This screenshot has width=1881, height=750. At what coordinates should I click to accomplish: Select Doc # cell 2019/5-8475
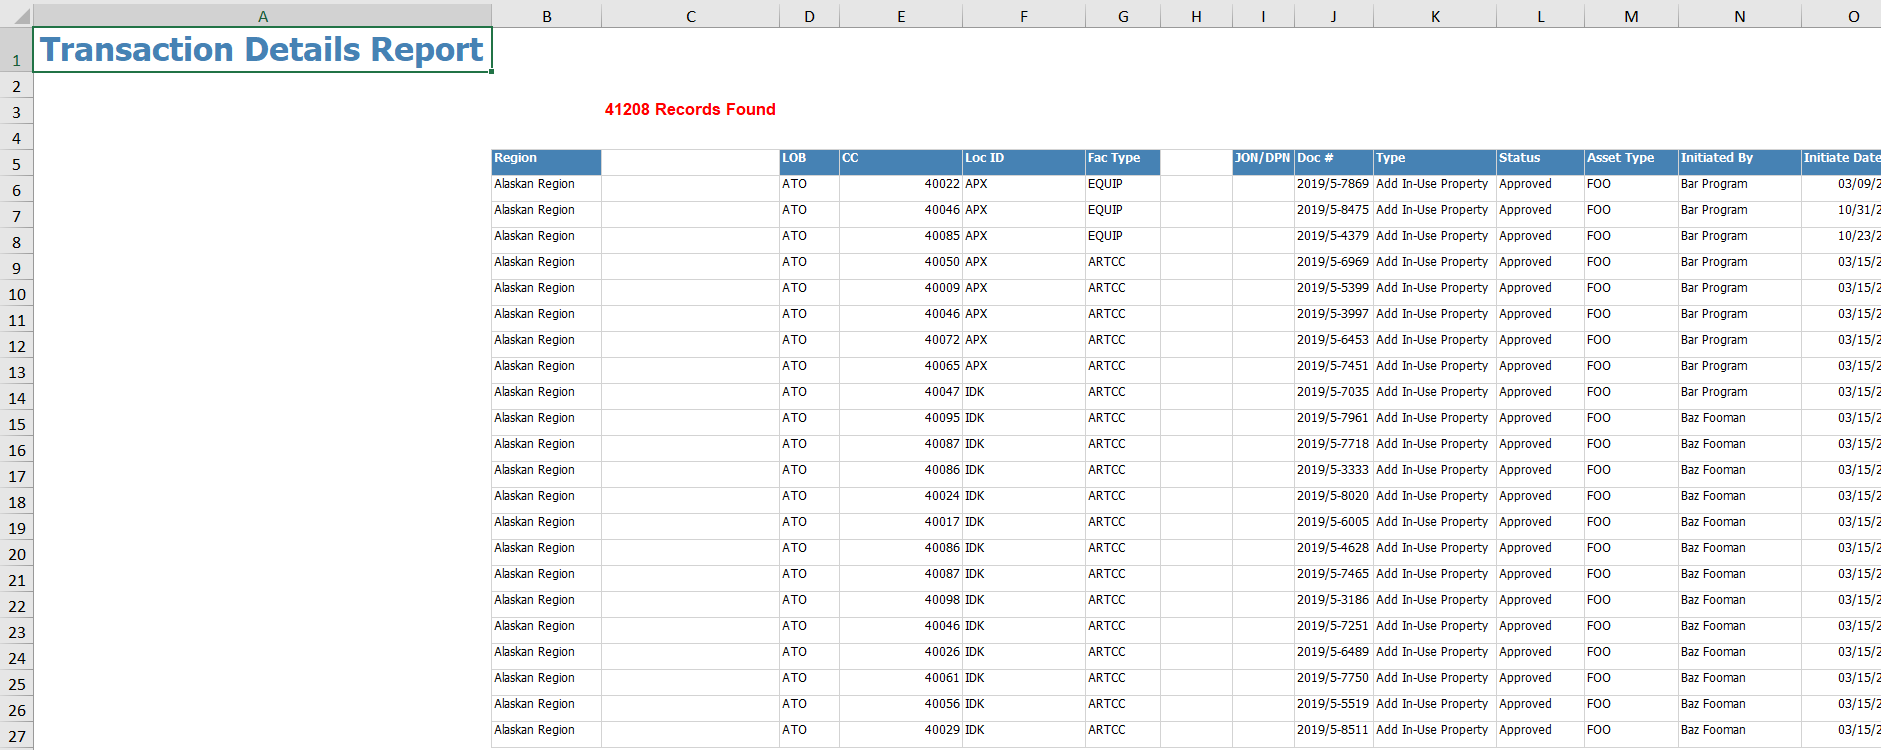point(1334,214)
